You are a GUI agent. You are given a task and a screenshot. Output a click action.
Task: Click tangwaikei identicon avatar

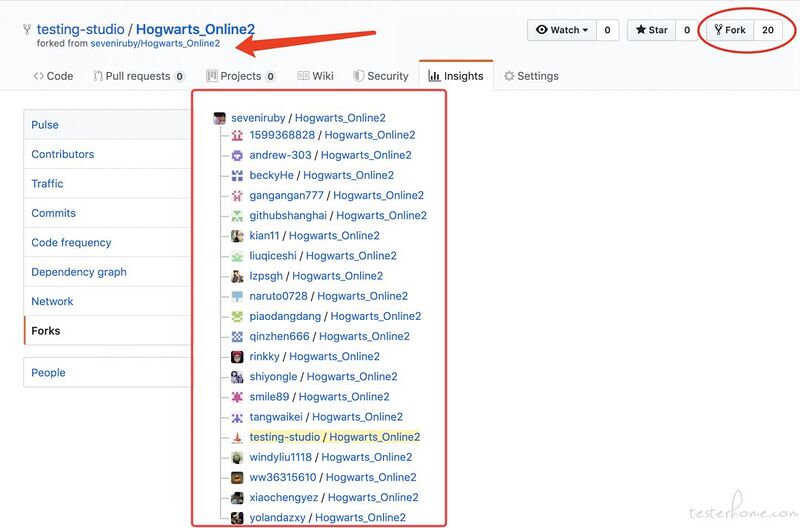click(x=237, y=417)
